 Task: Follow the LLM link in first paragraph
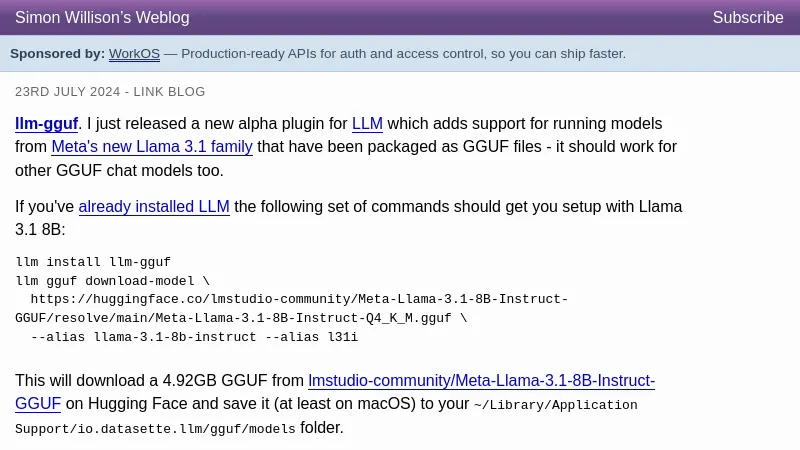pos(367,124)
